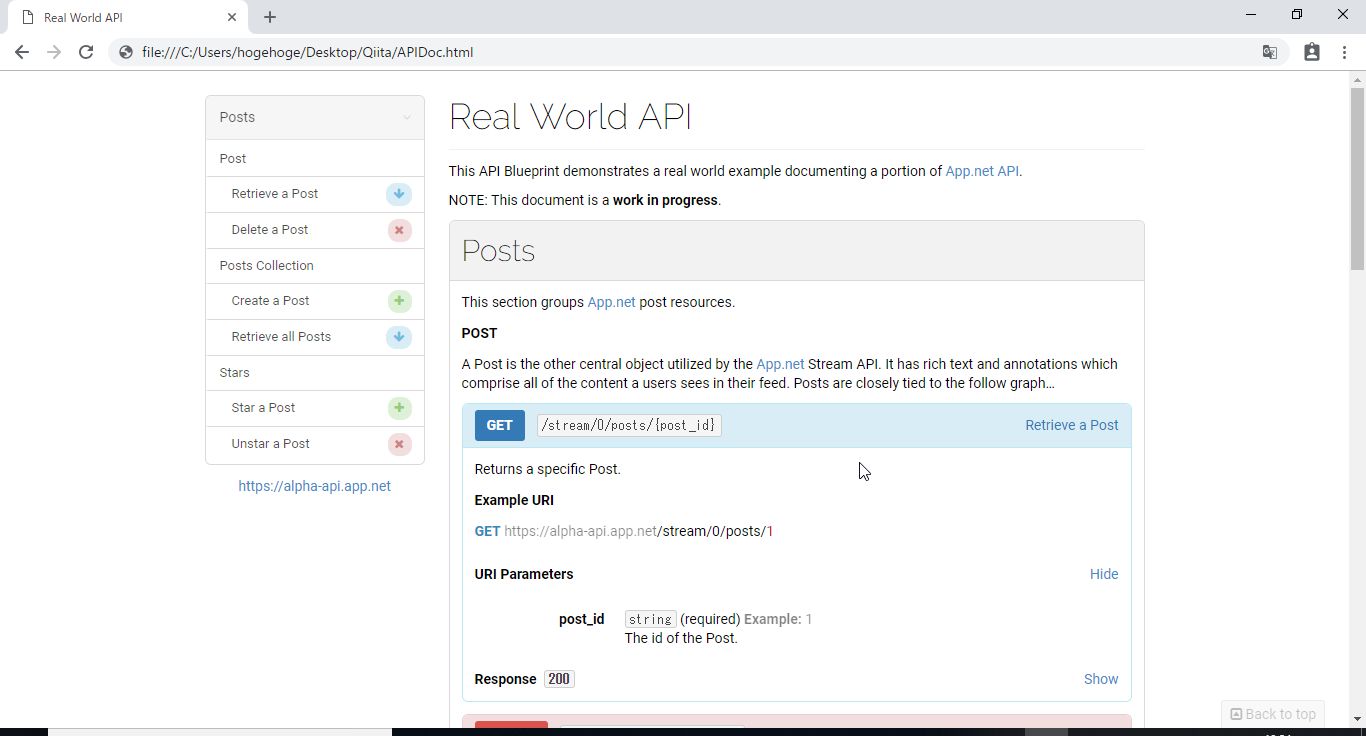Hide the URI Parameters section
The width and height of the screenshot is (1366, 736).
(1103, 574)
